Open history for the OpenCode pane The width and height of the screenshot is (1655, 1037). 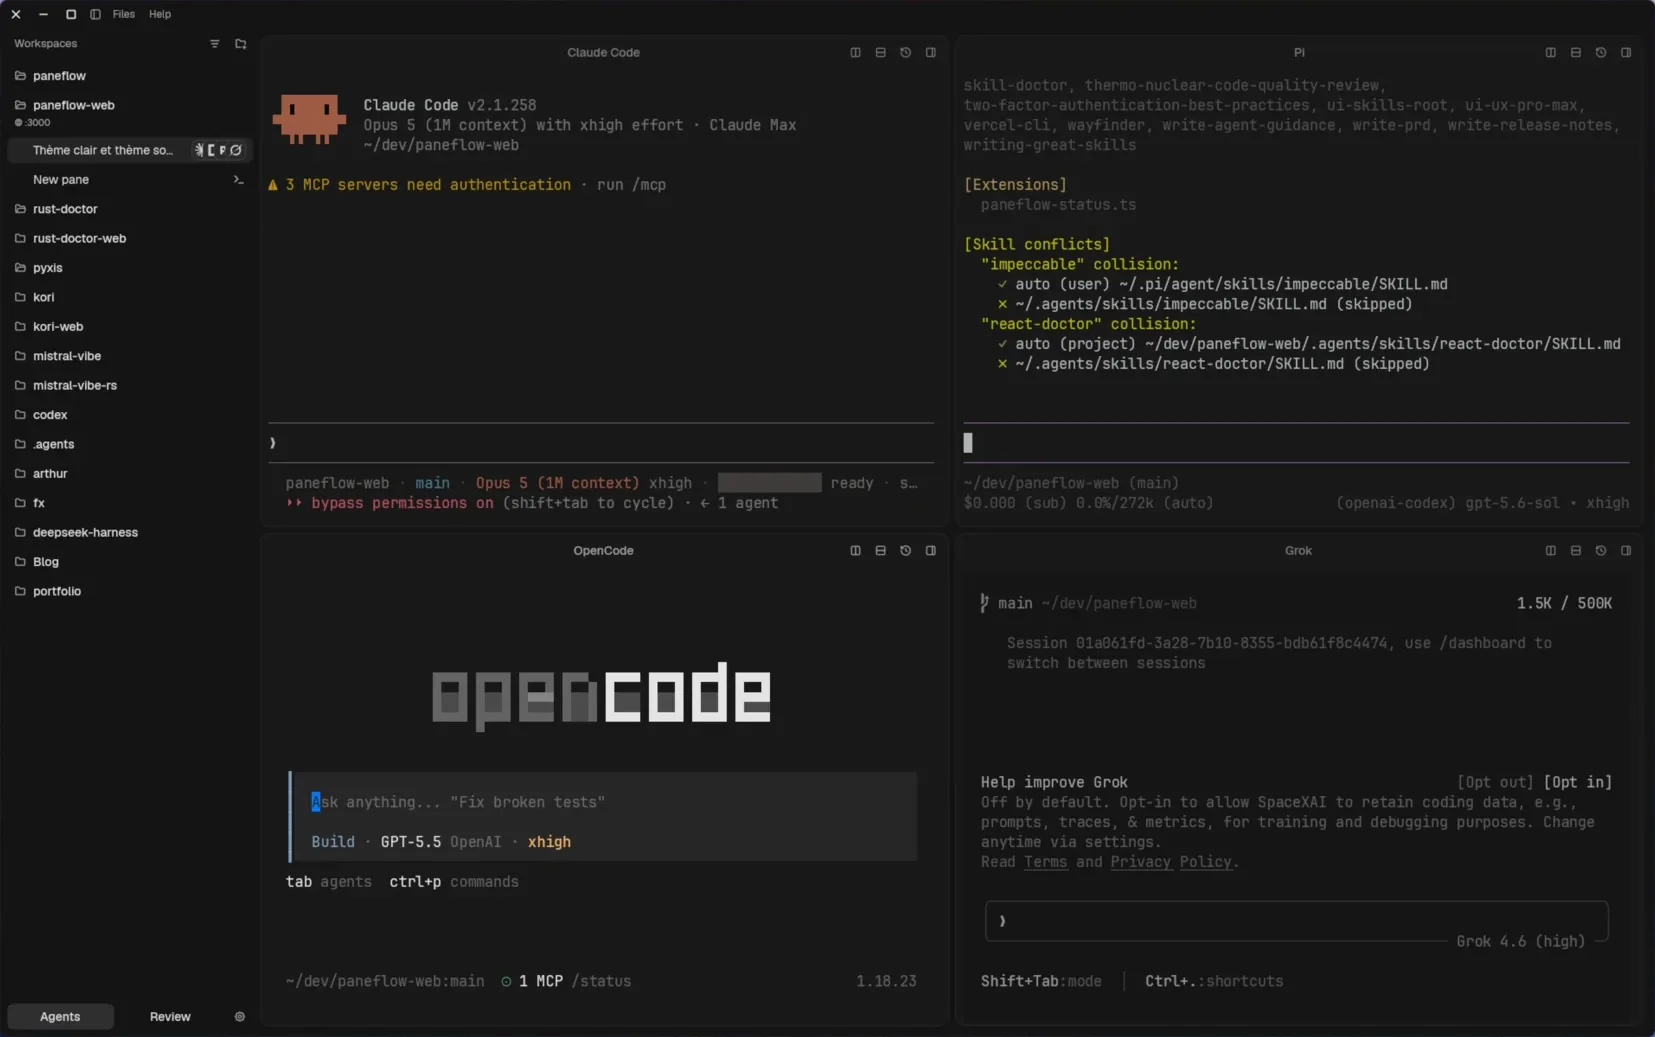pos(905,551)
